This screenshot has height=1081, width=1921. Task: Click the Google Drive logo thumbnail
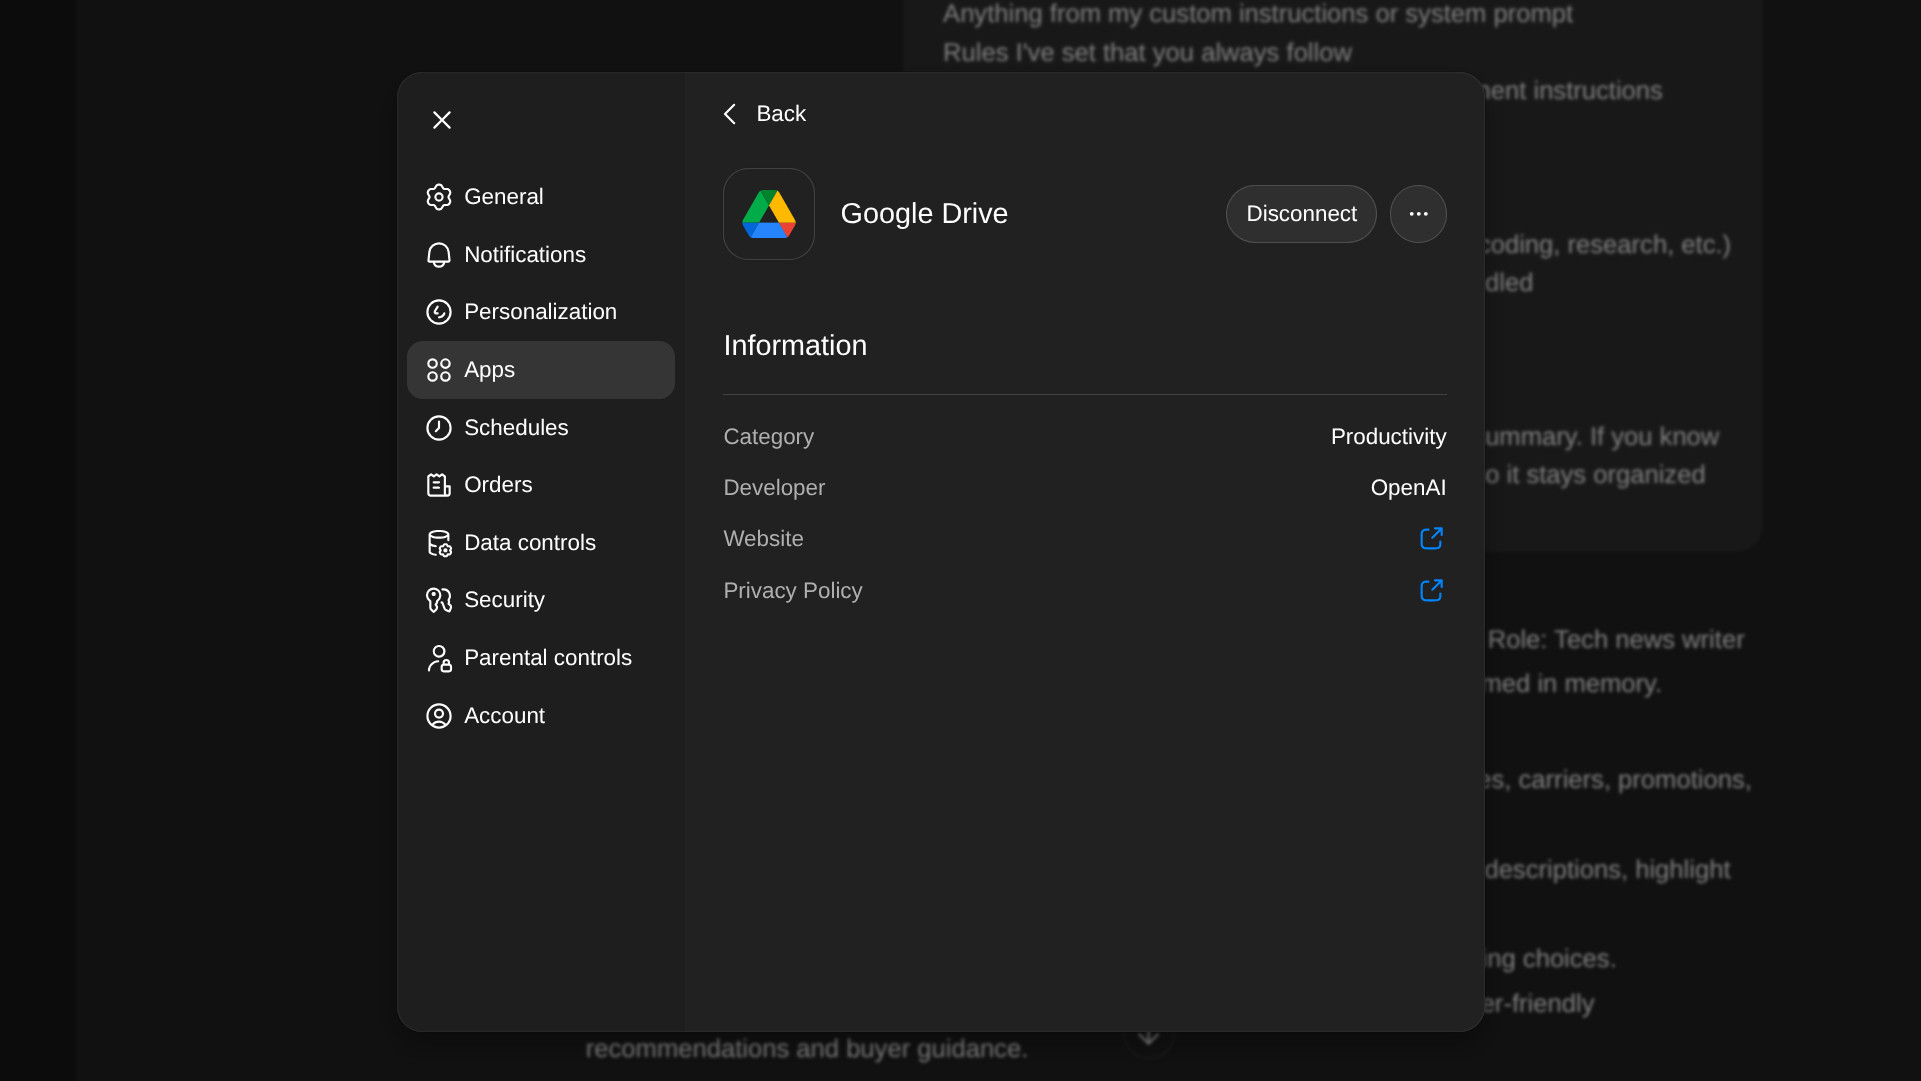768,214
